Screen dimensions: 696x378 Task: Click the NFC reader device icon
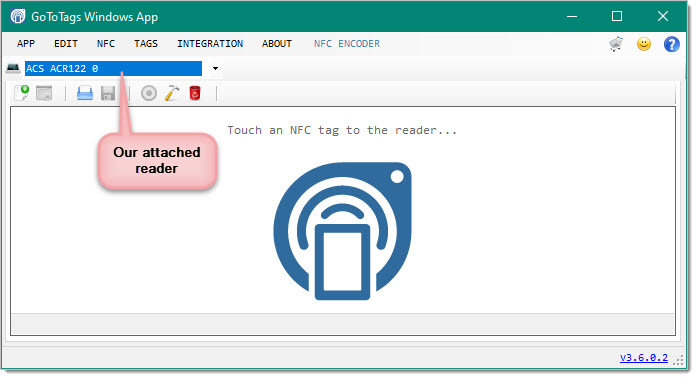[x=13, y=68]
